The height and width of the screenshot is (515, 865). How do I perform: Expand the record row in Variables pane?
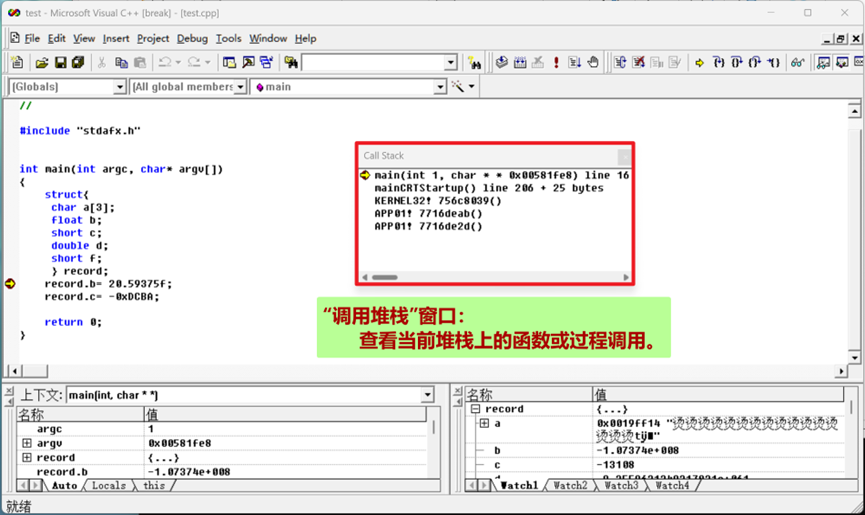(26, 457)
